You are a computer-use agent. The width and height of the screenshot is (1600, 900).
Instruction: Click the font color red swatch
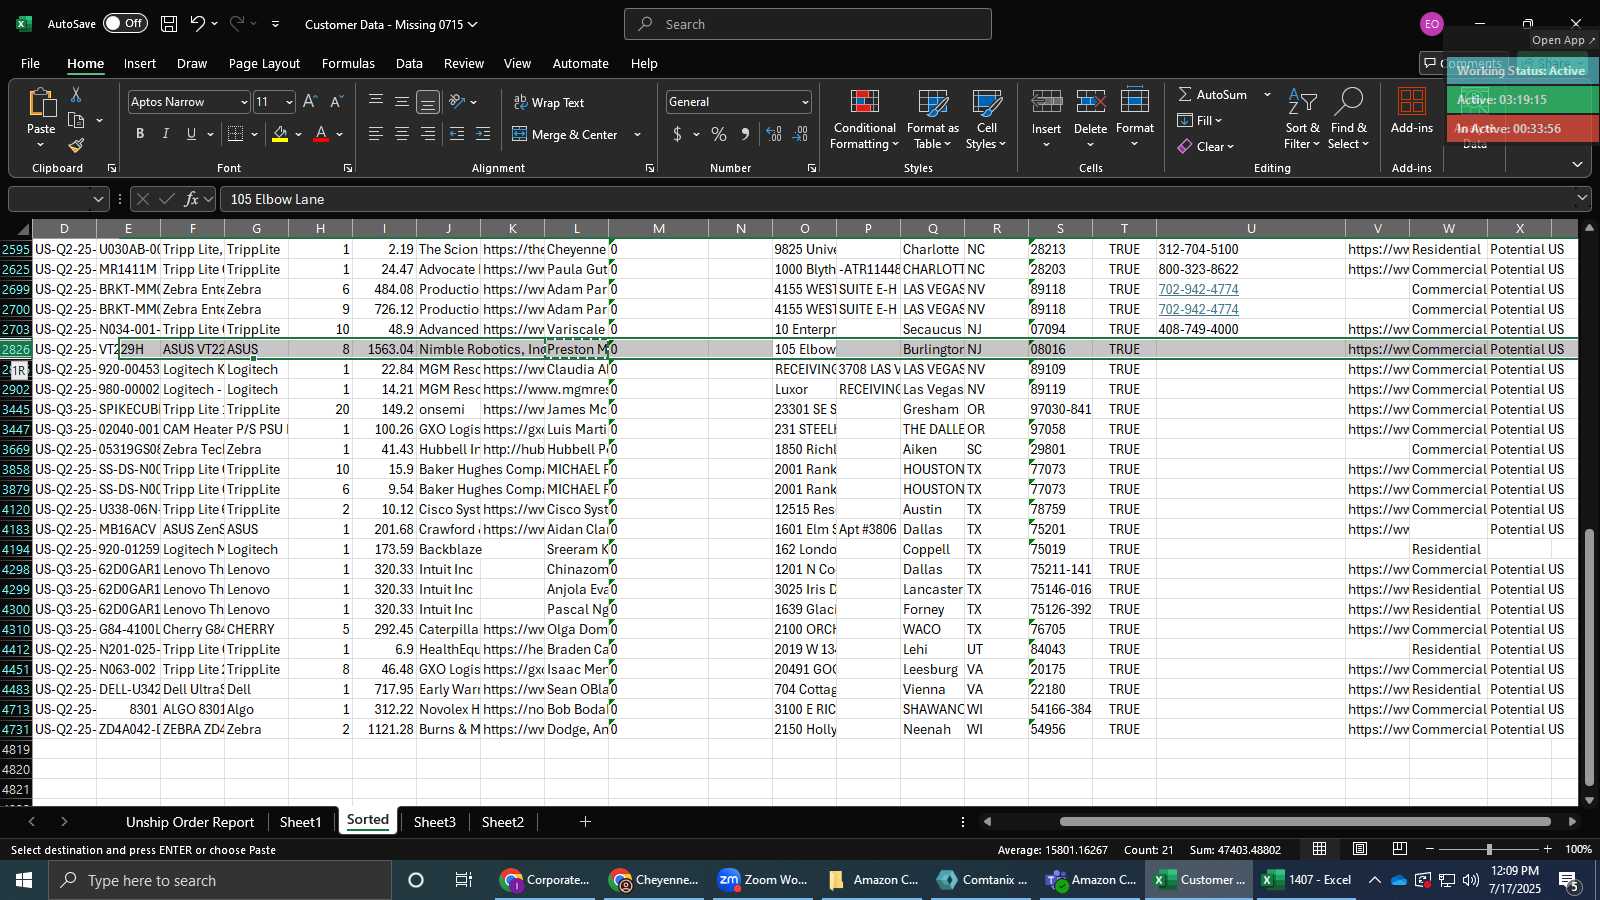[321, 134]
